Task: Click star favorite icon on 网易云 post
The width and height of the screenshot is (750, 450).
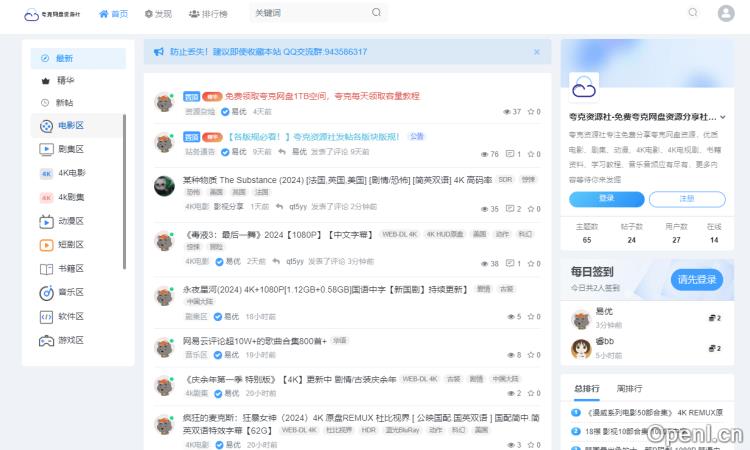Action: coord(530,355)
